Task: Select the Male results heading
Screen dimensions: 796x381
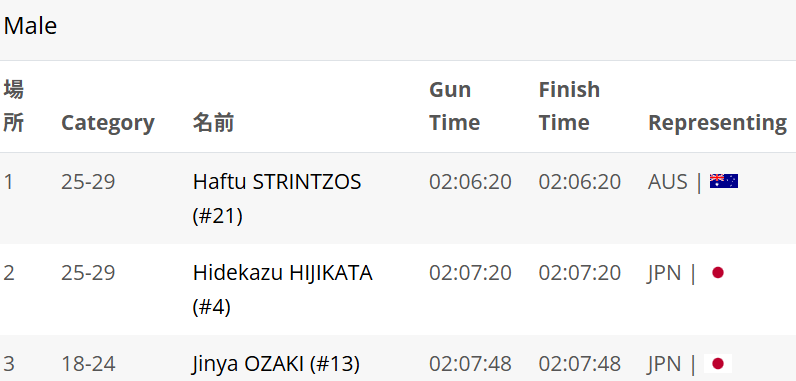Action: coord(30,26)
